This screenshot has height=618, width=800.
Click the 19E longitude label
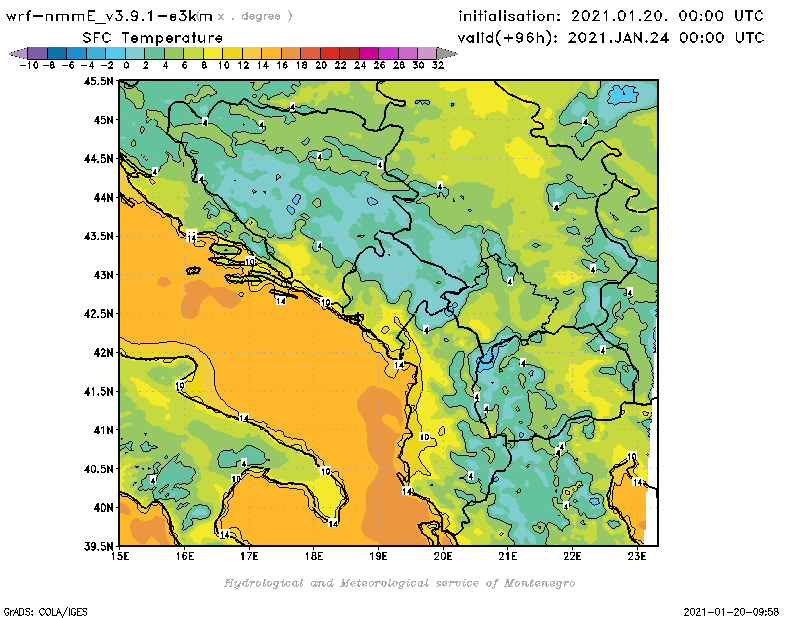379,556
